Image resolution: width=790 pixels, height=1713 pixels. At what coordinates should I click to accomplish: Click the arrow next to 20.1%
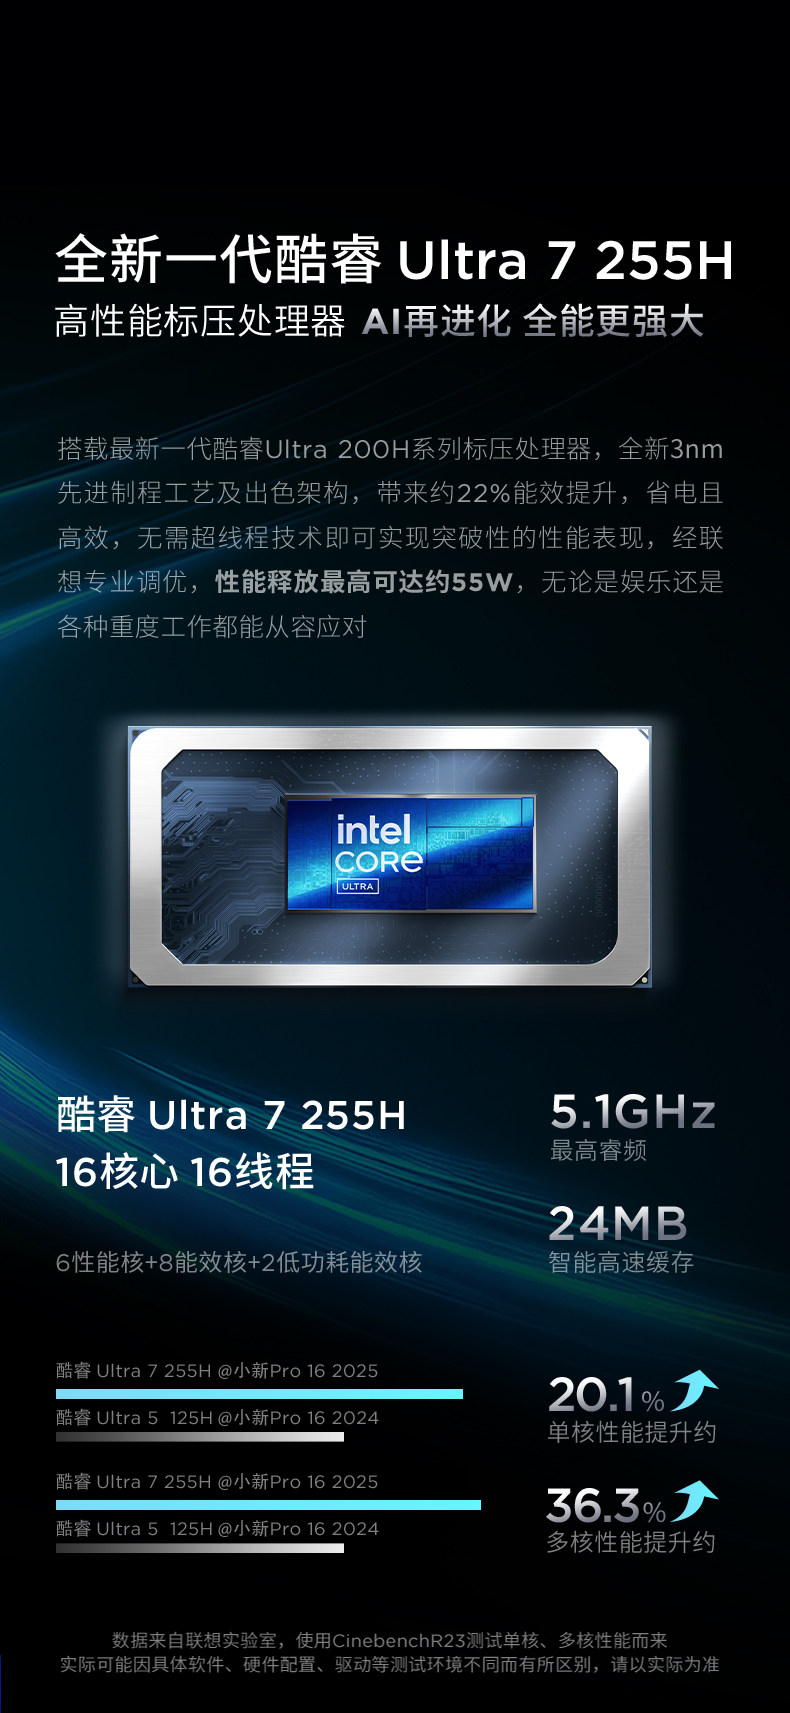point(695,1391)
